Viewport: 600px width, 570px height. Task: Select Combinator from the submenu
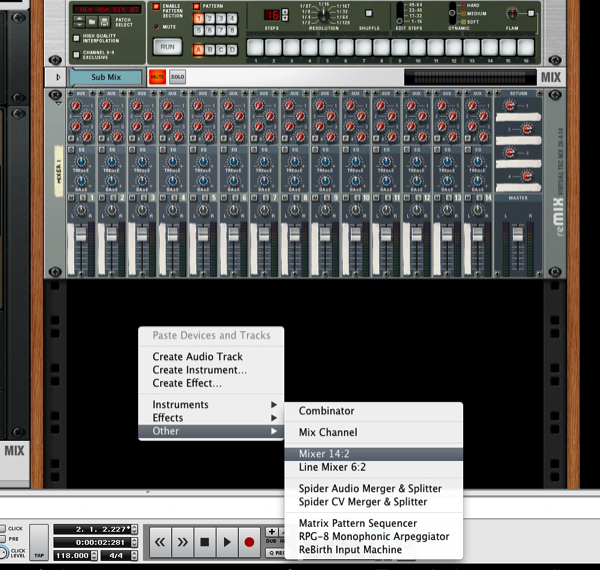pos(373,411)
